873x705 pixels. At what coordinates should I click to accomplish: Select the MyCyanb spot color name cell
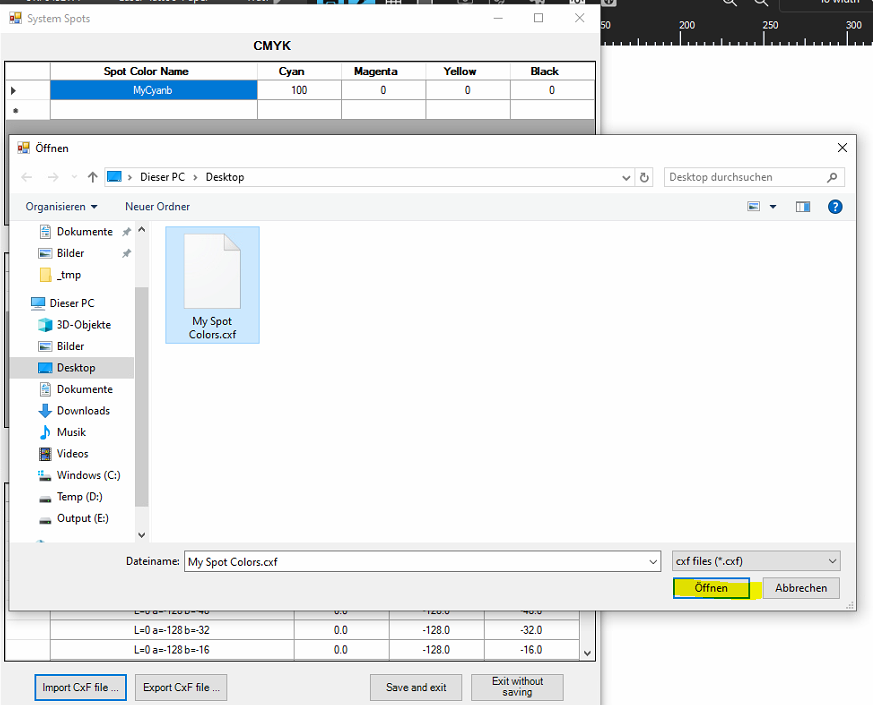(154, 90)
